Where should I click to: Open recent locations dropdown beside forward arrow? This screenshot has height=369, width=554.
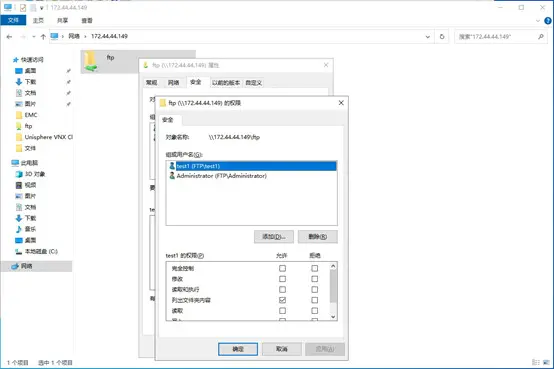tap(34, 37)
